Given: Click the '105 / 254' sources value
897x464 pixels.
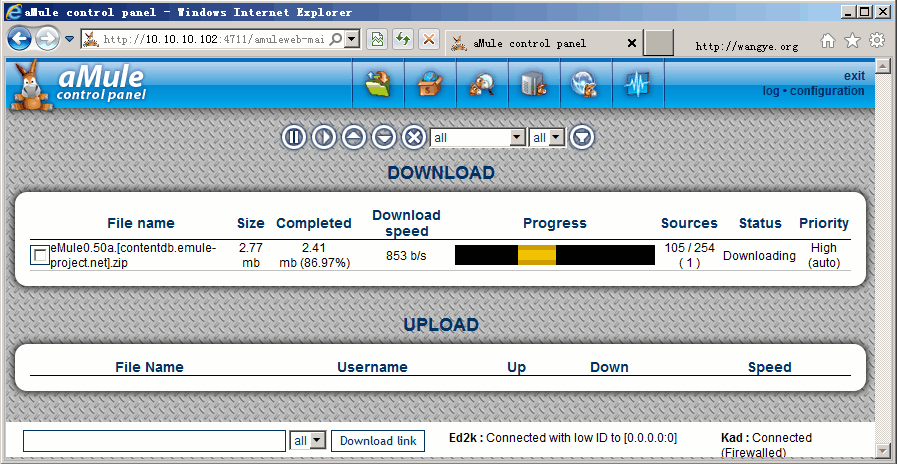Looking at the screenshot, I should click(689, 248).
